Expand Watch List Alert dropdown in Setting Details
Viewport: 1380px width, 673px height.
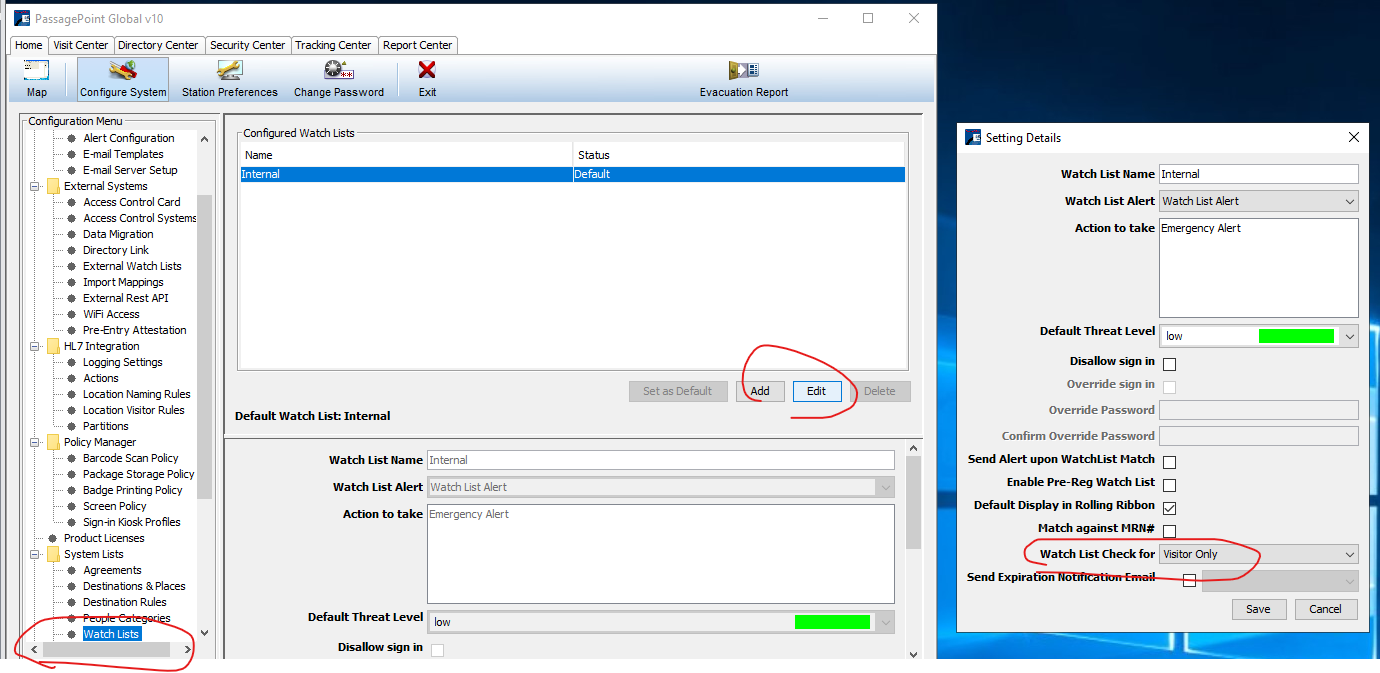1258,201
